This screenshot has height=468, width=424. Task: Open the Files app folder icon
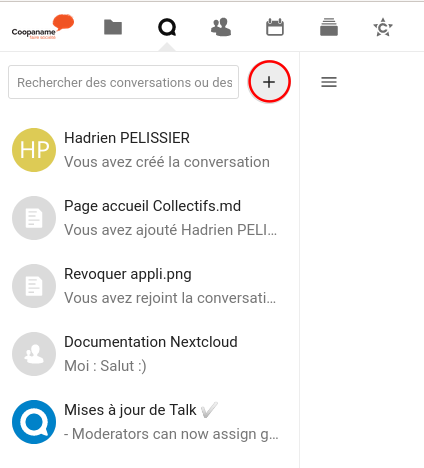point(113,27)
